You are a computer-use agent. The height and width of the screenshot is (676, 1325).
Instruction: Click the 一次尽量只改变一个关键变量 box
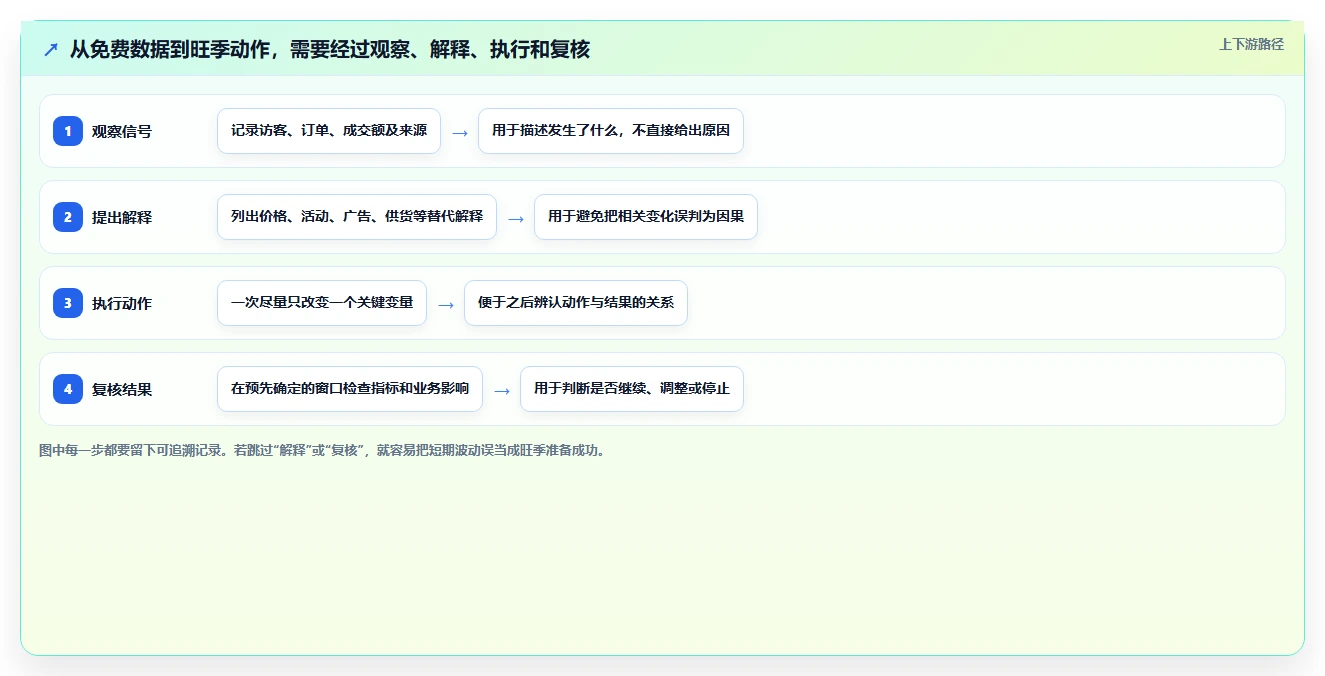point(322,303)
